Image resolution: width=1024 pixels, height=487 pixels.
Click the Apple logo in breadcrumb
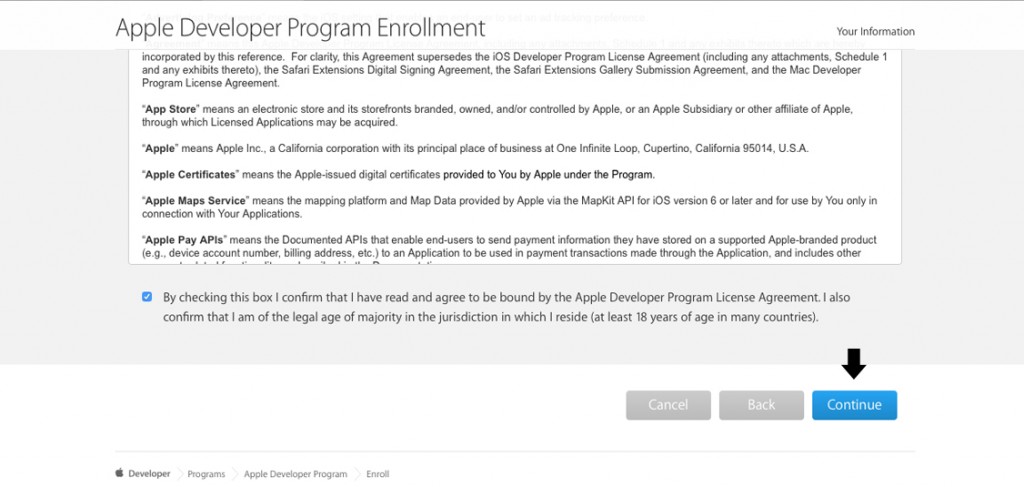click(120, 473)
